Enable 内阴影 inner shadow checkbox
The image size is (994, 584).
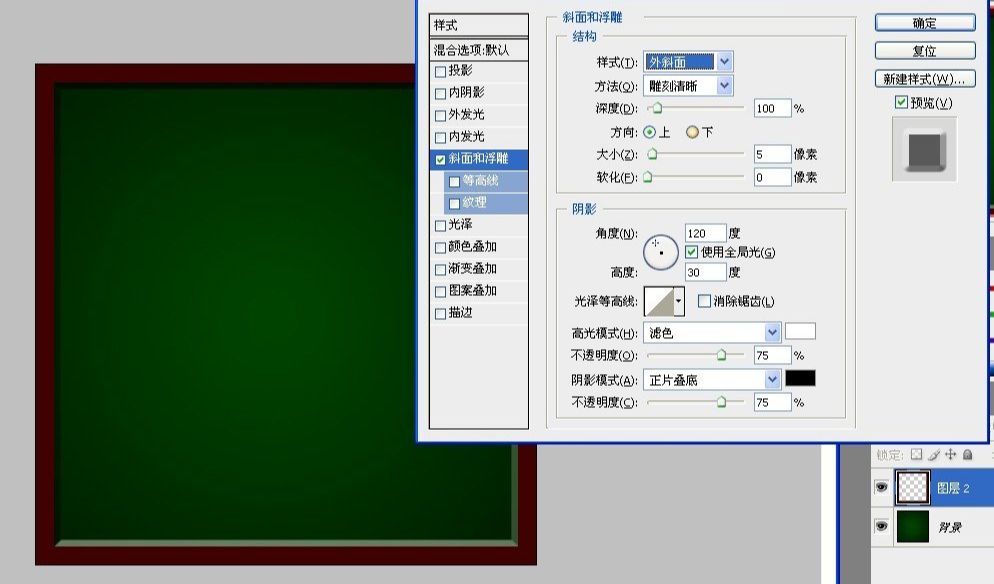pyautogui.click(x=440, y=94)
